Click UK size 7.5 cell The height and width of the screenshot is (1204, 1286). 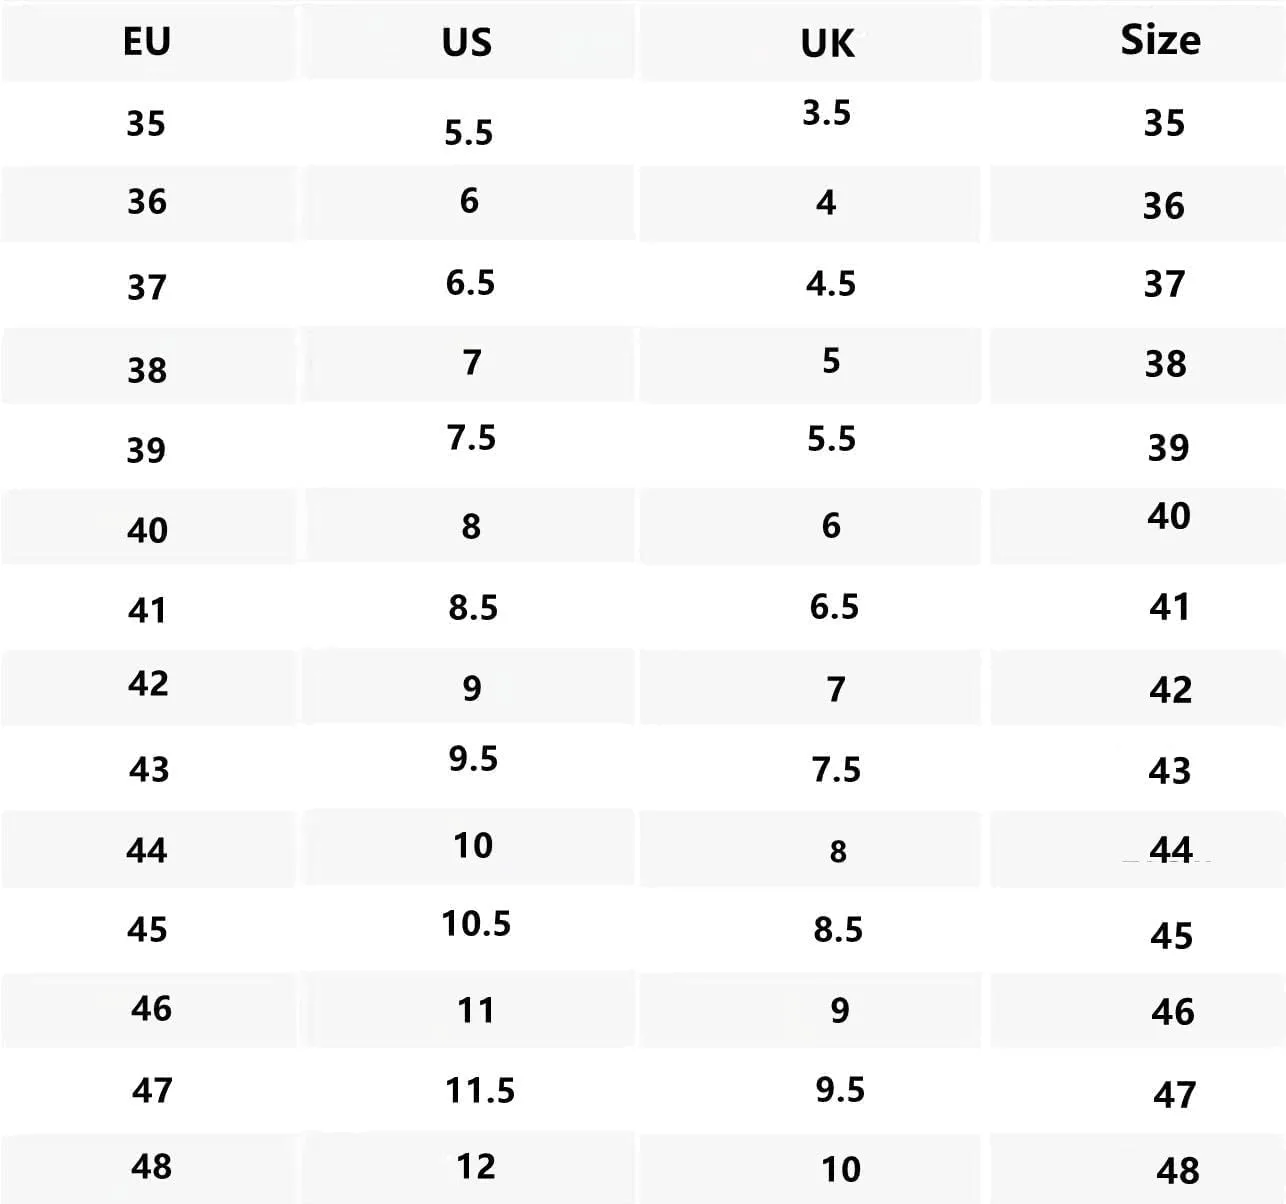836,769
